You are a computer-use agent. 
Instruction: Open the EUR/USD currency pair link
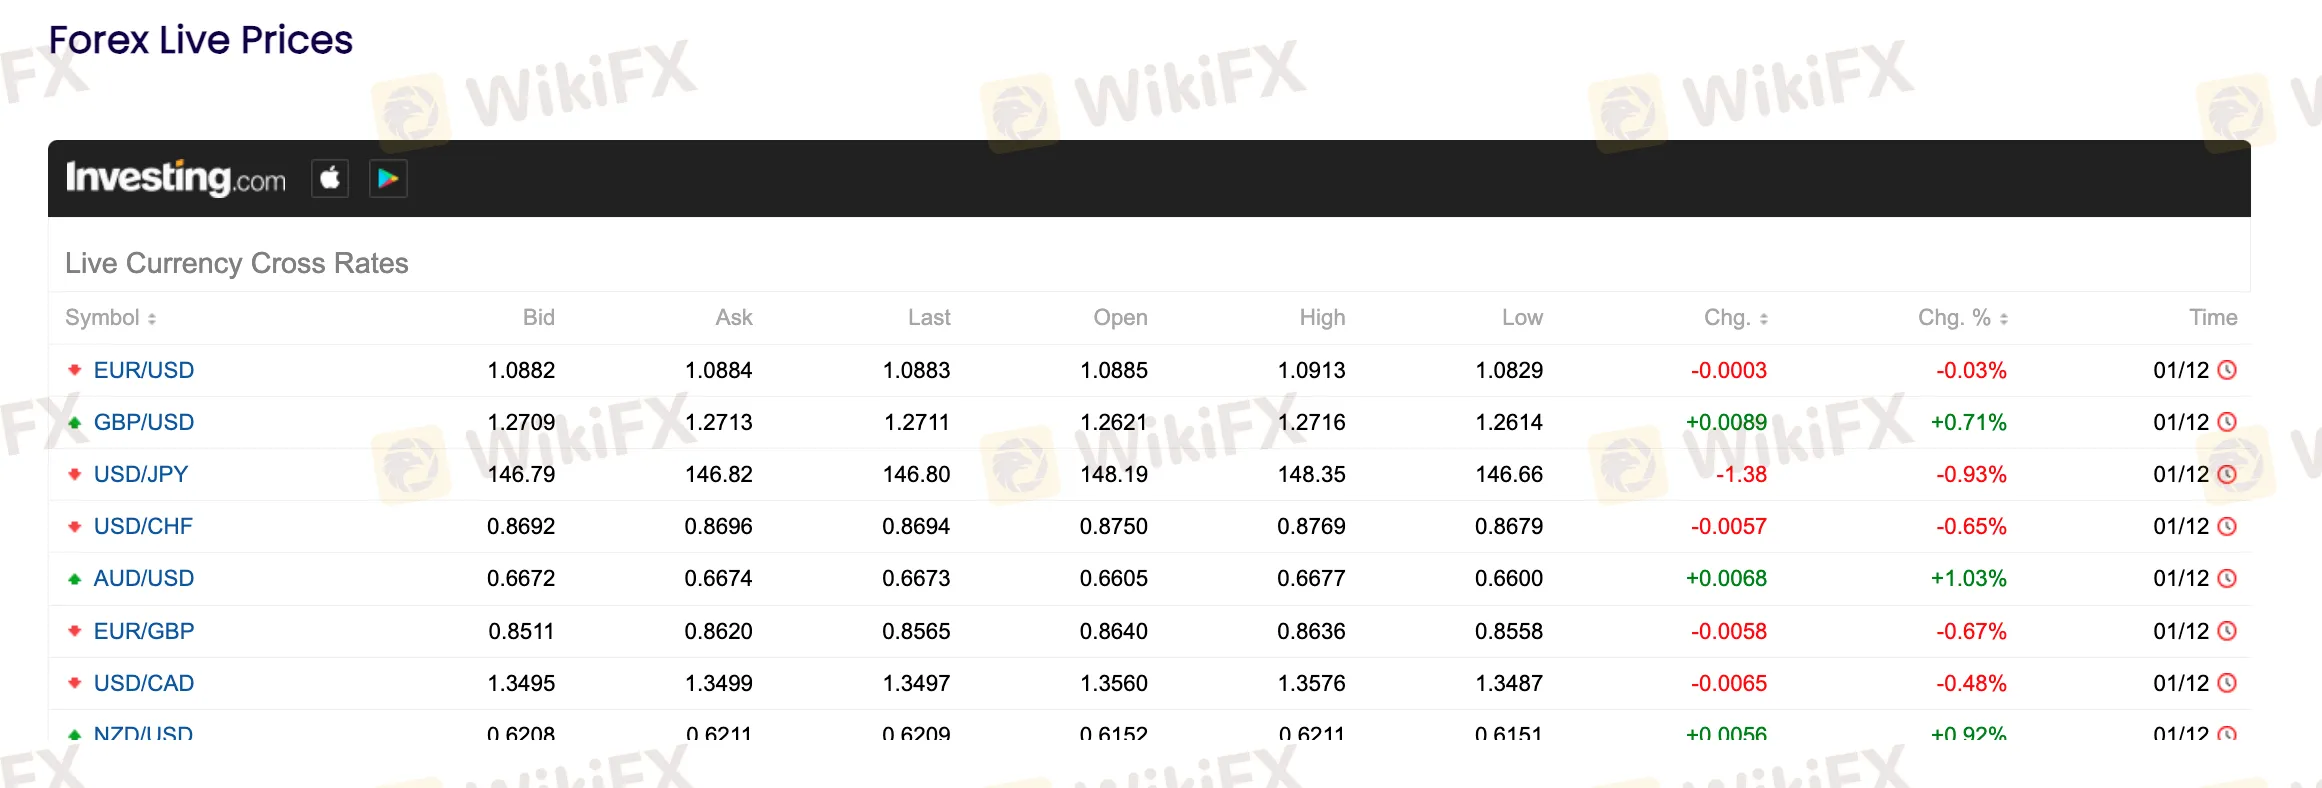[144, 370]
